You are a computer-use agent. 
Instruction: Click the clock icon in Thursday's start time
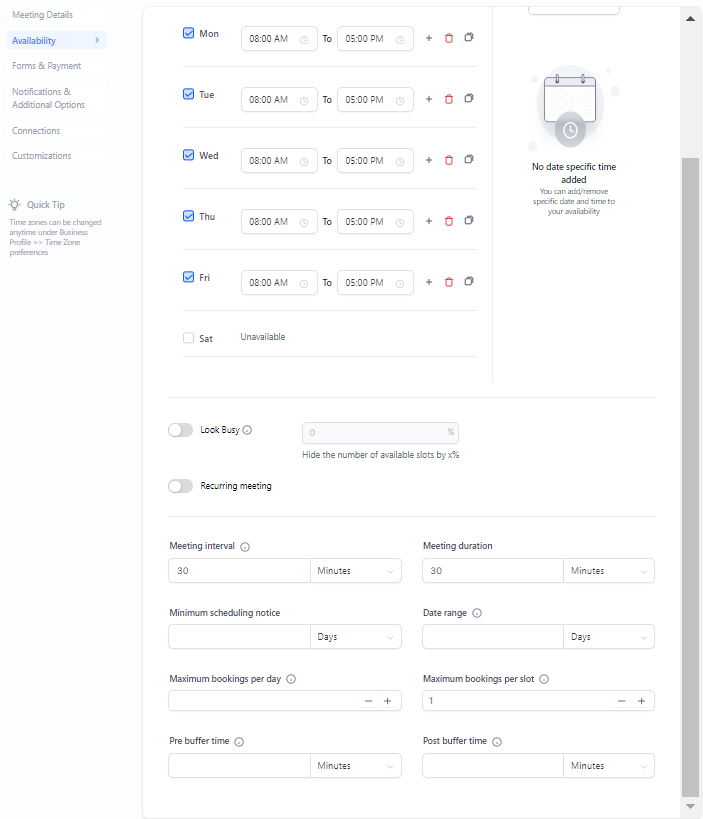[x=304, y=223]
